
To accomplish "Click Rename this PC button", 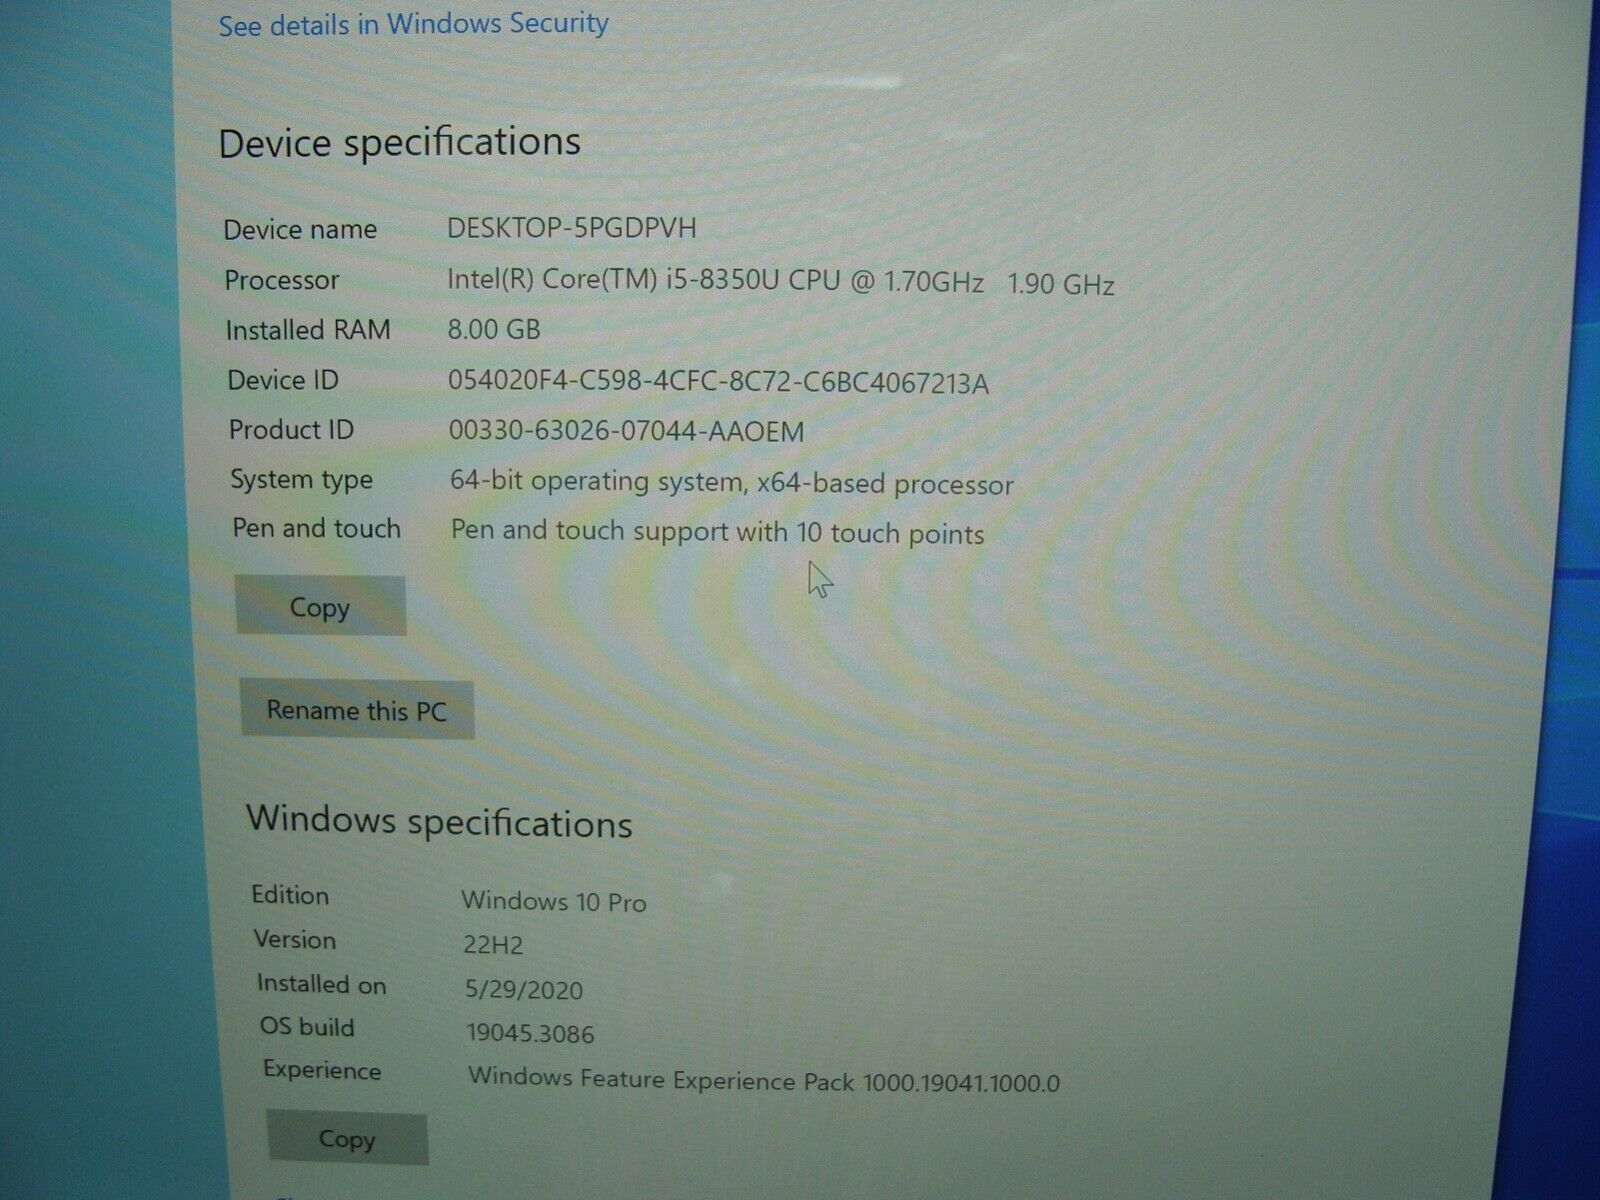I will coord(357,711).
